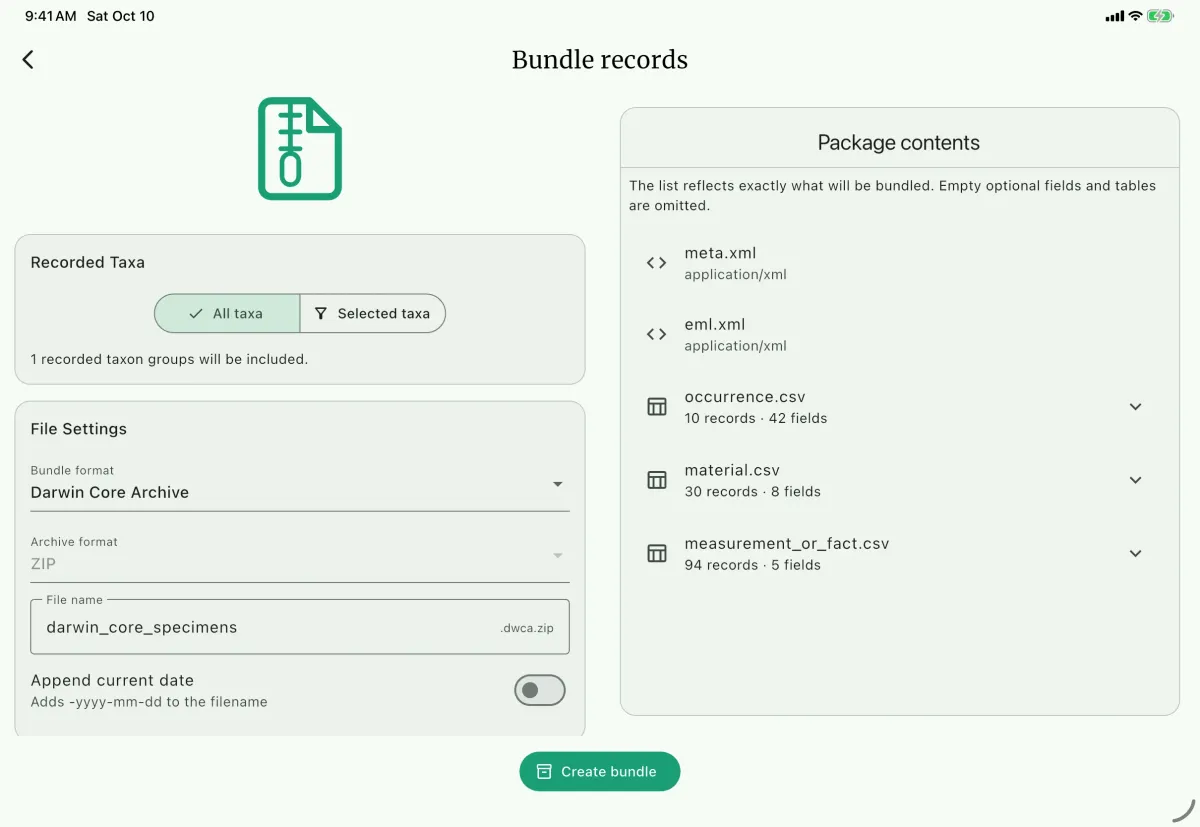Click the code icon beside meta.xml

point(656,263)
